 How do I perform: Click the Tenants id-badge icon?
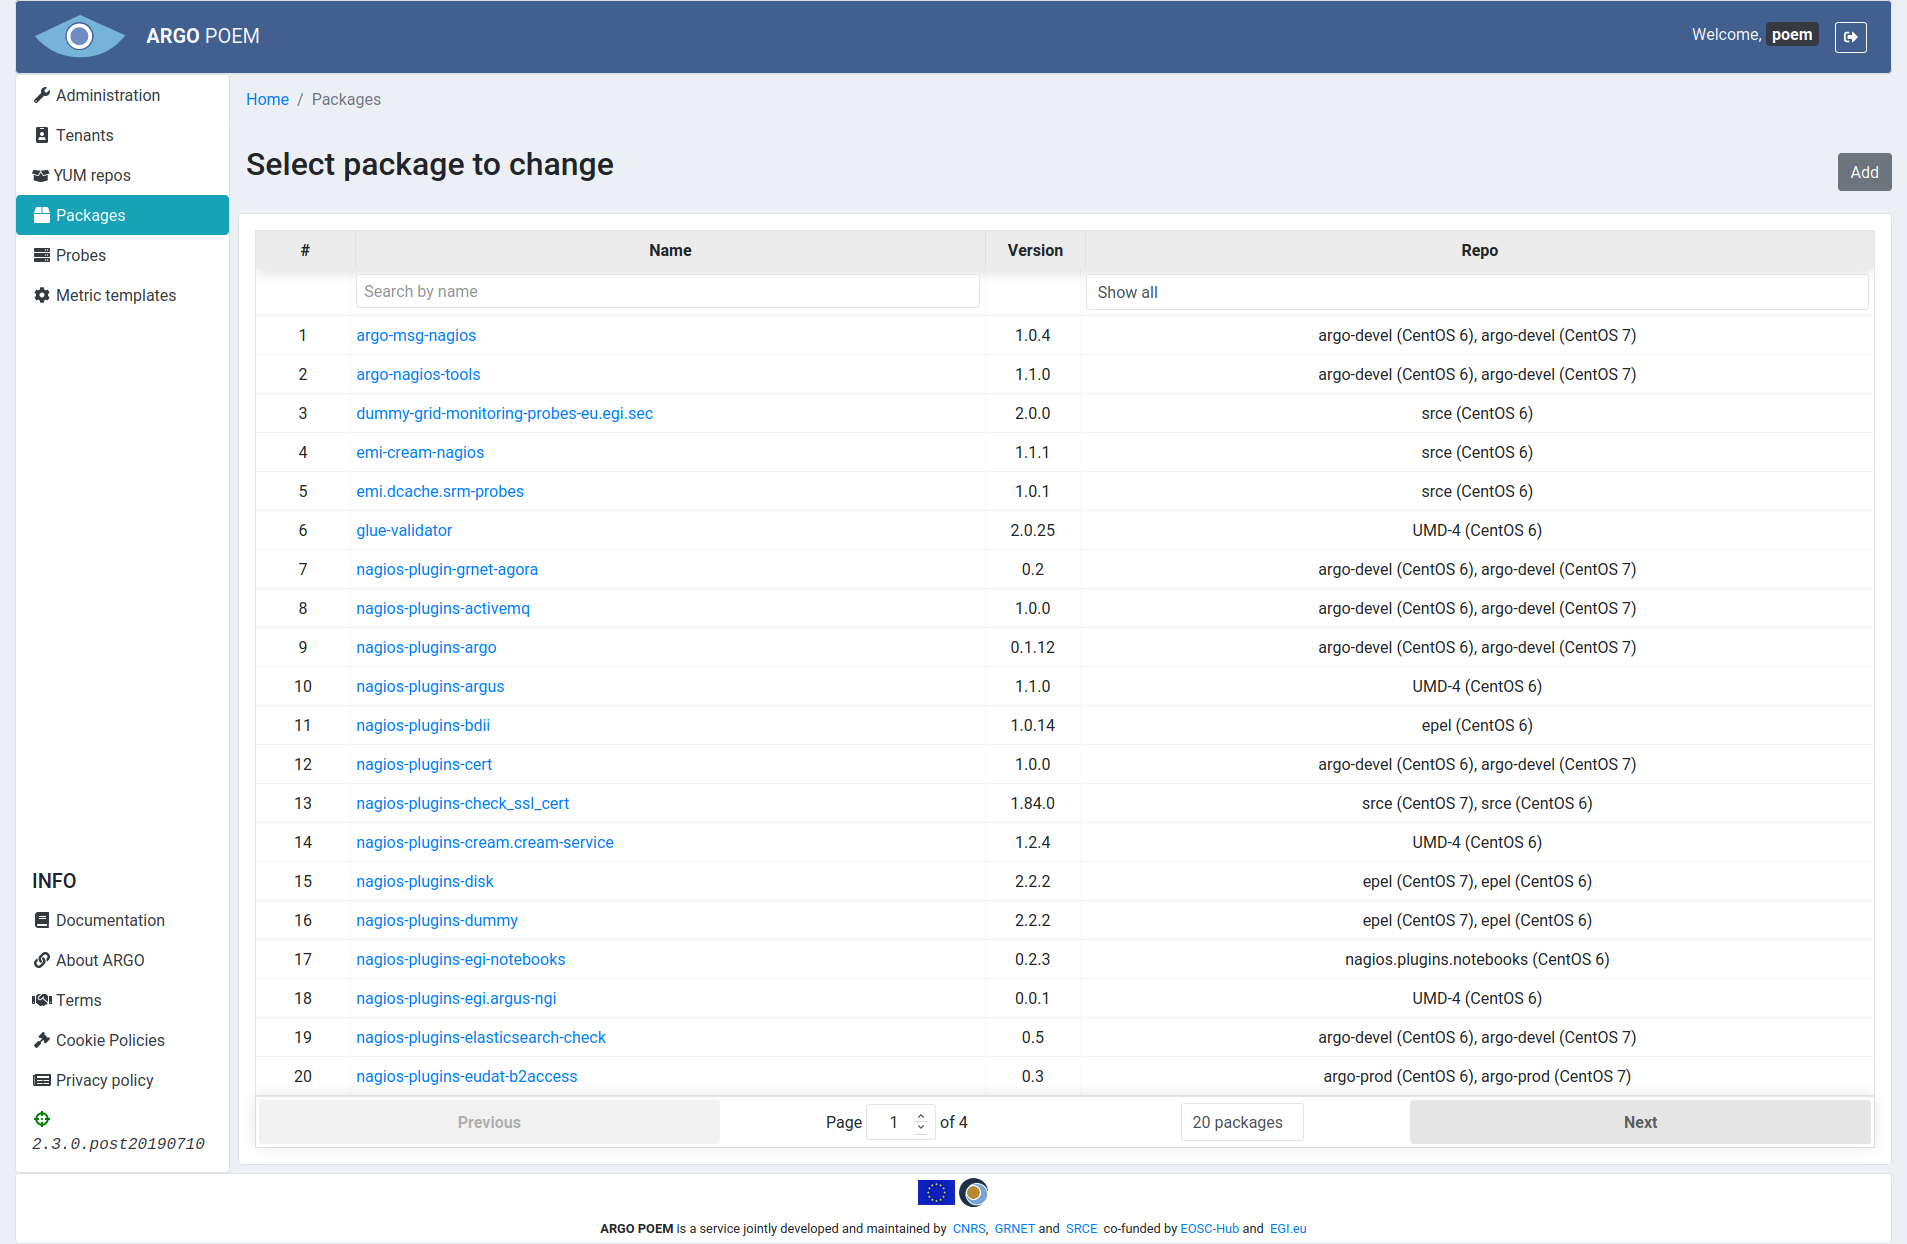[42, 135]
